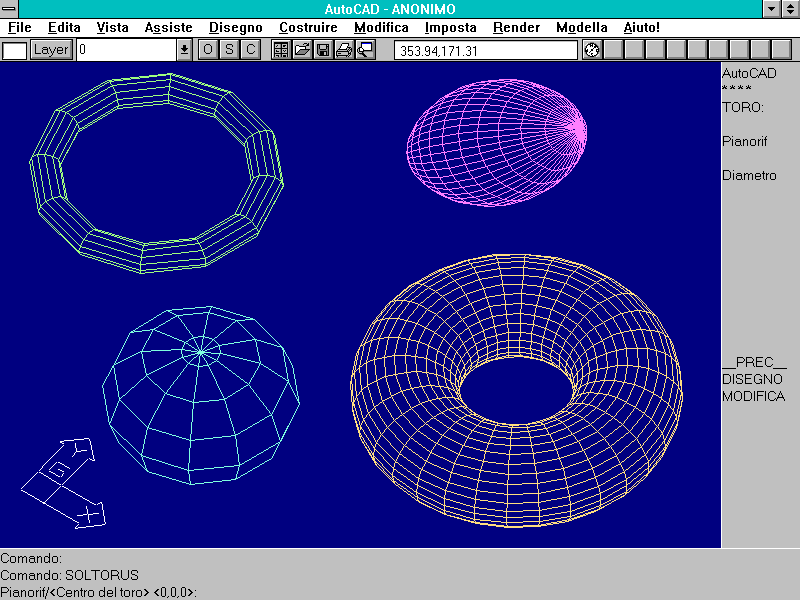
Task: Toggle the C toolbar button
Action: click(x=251, y=50)
